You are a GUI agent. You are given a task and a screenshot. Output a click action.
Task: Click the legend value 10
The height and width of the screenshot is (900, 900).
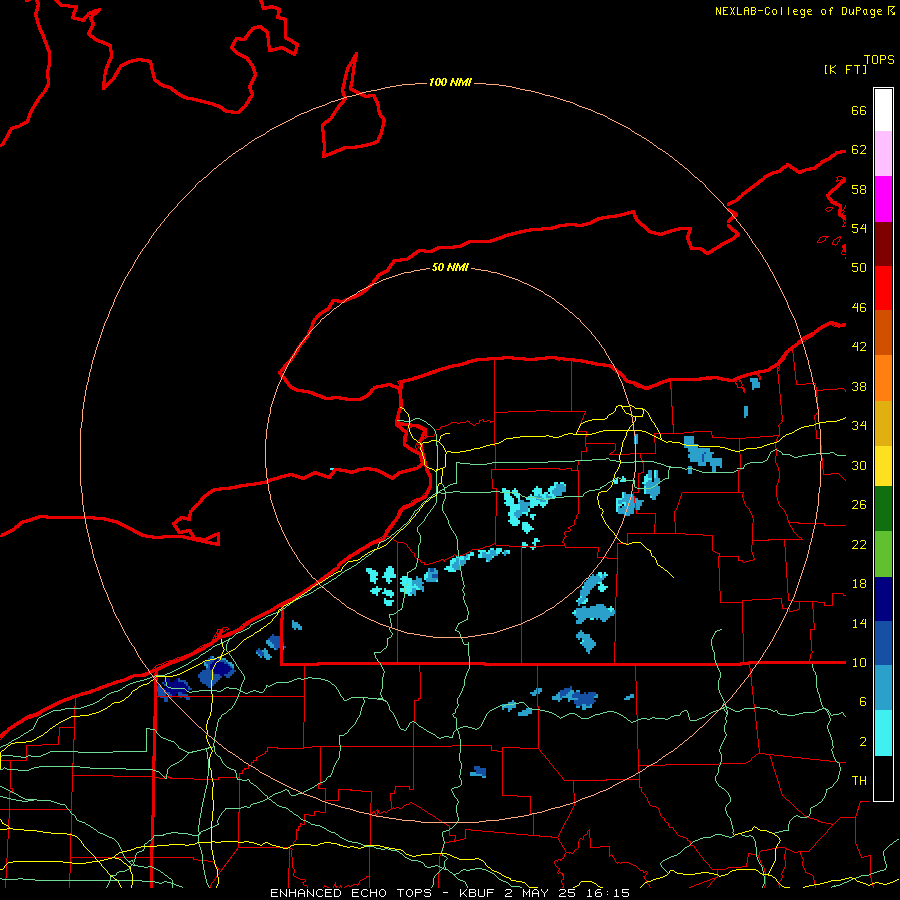click(x=859, y=663)
